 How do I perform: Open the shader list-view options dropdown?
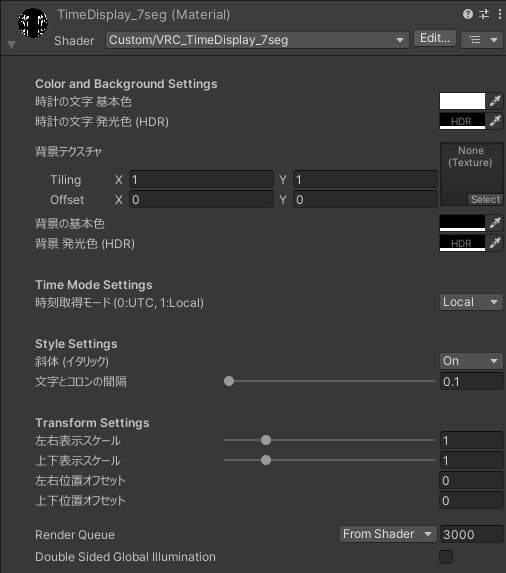(x=483, y=39)
